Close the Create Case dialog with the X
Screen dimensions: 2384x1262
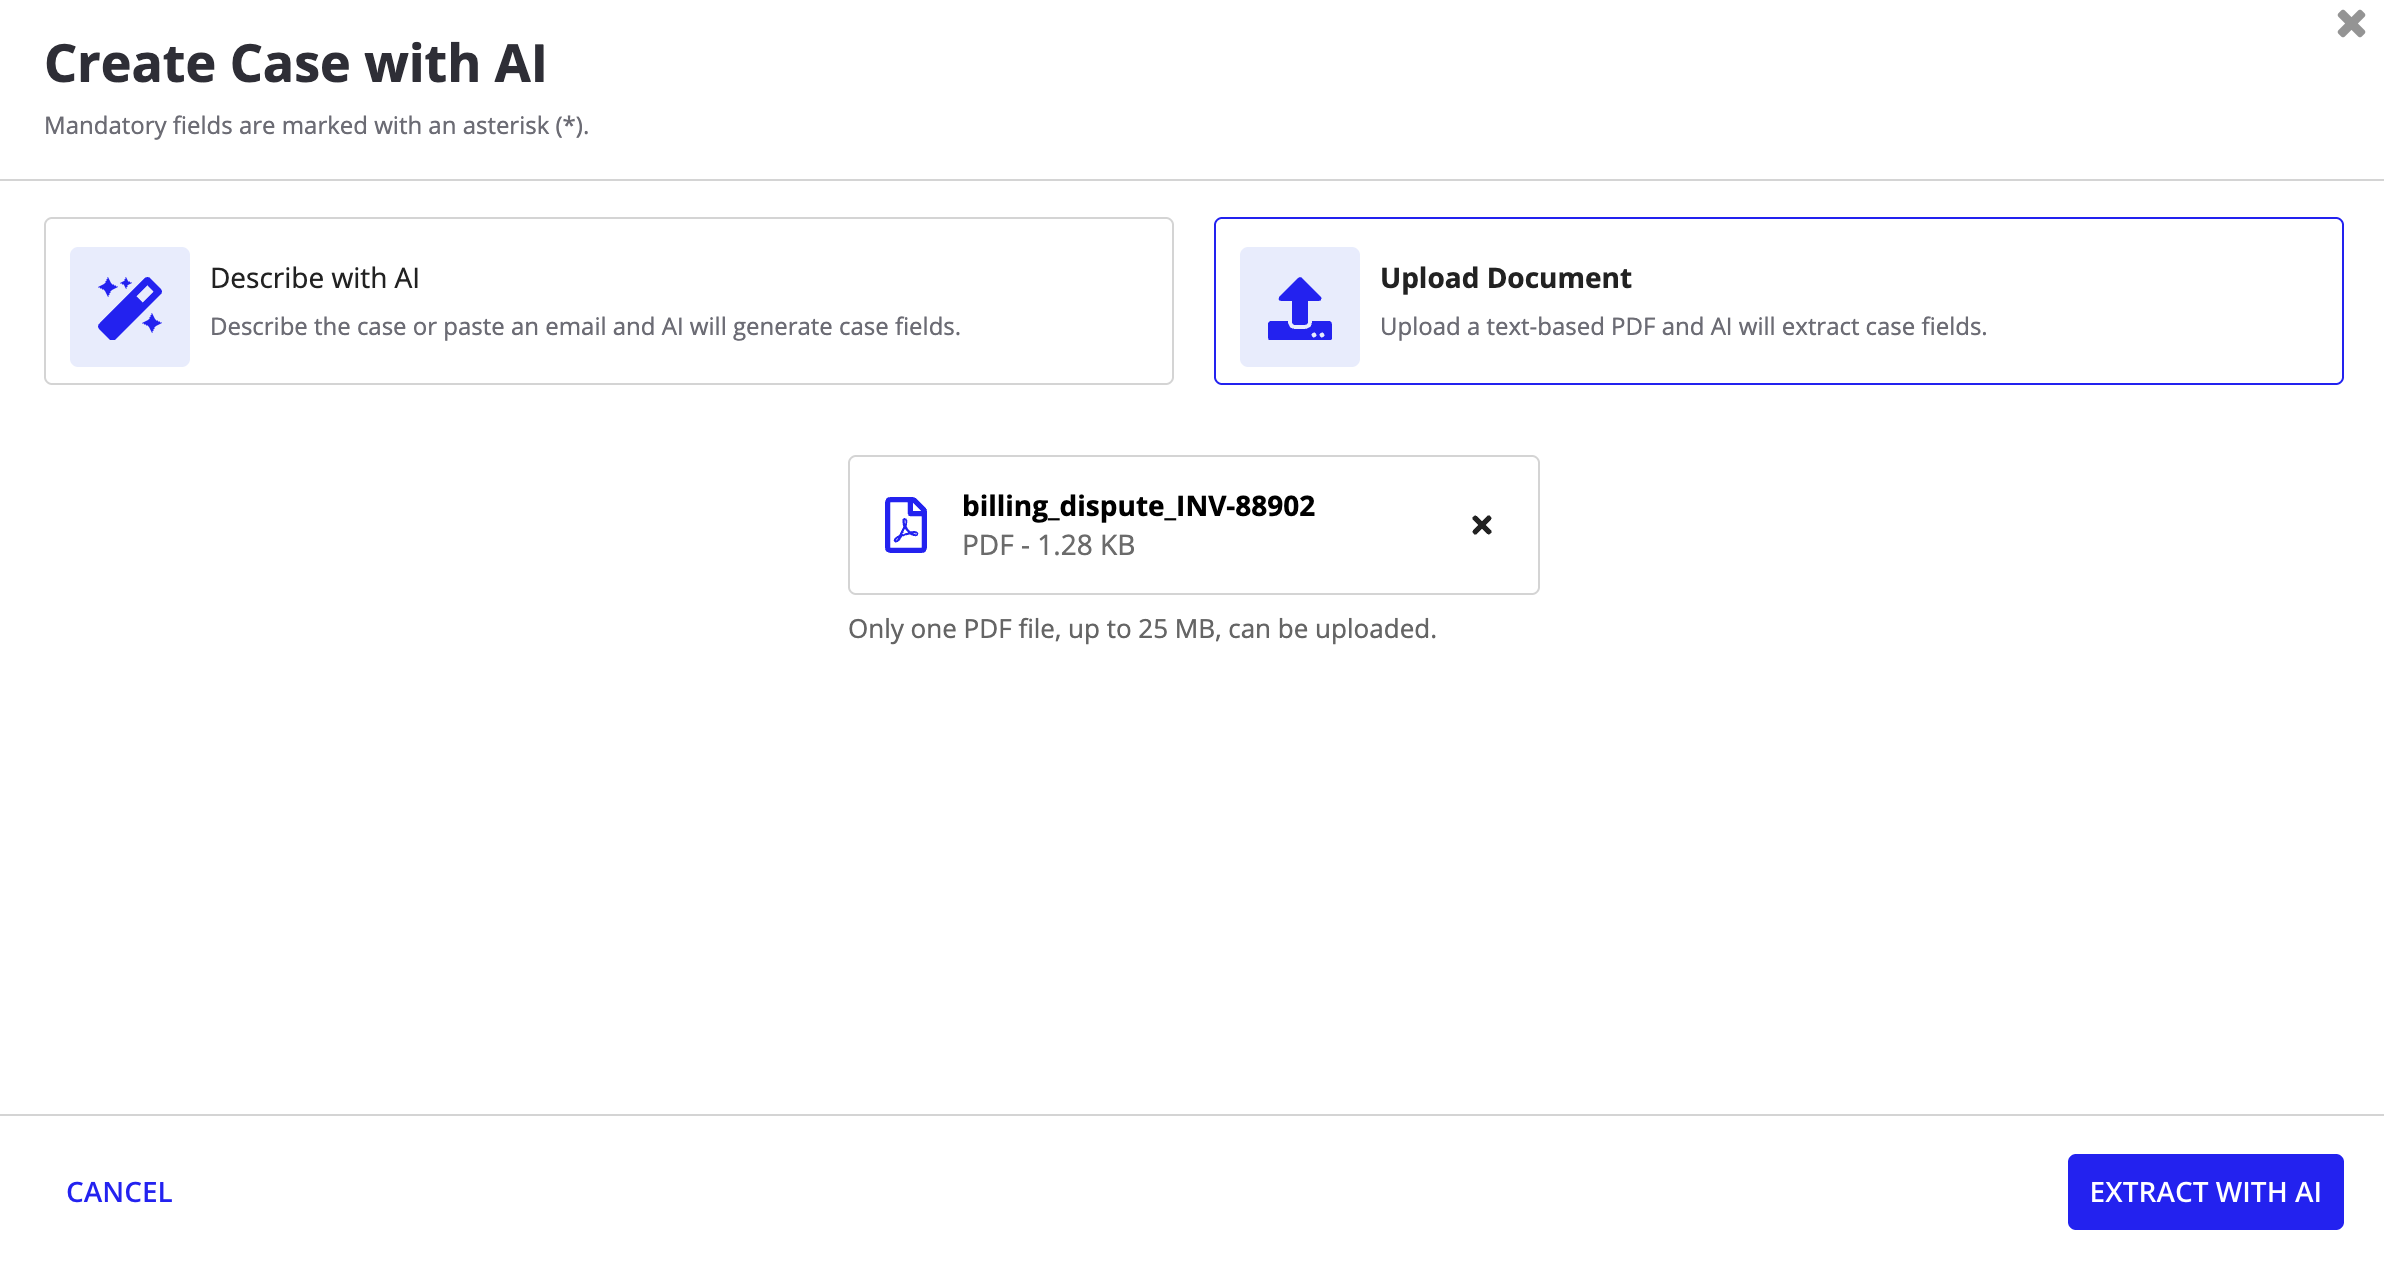pos(2351,23)
